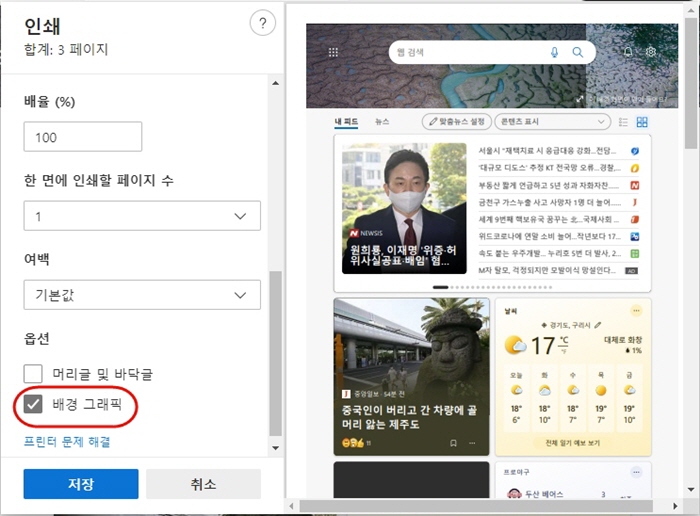Click the expand background image icon

tap(579, 99)
